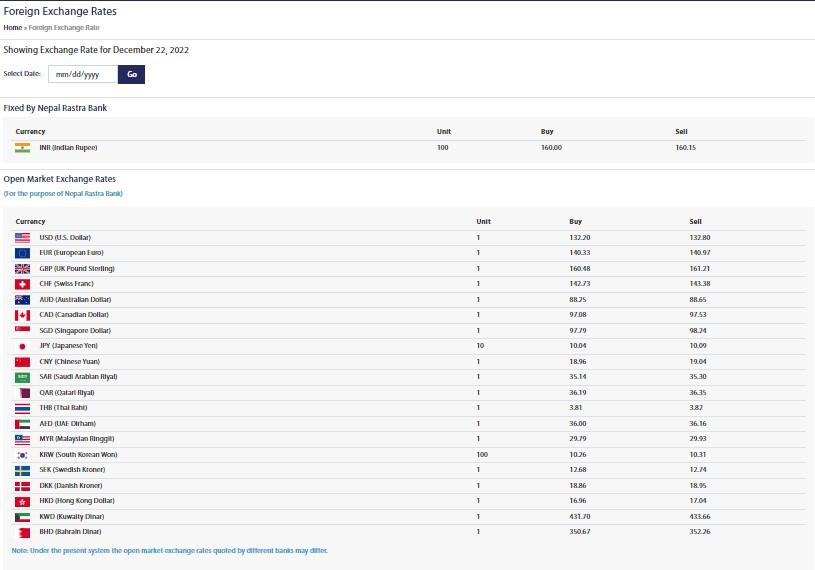Open the Home breadcrumb link
This screenshot has height=570, width=815.
coord(12,27)
